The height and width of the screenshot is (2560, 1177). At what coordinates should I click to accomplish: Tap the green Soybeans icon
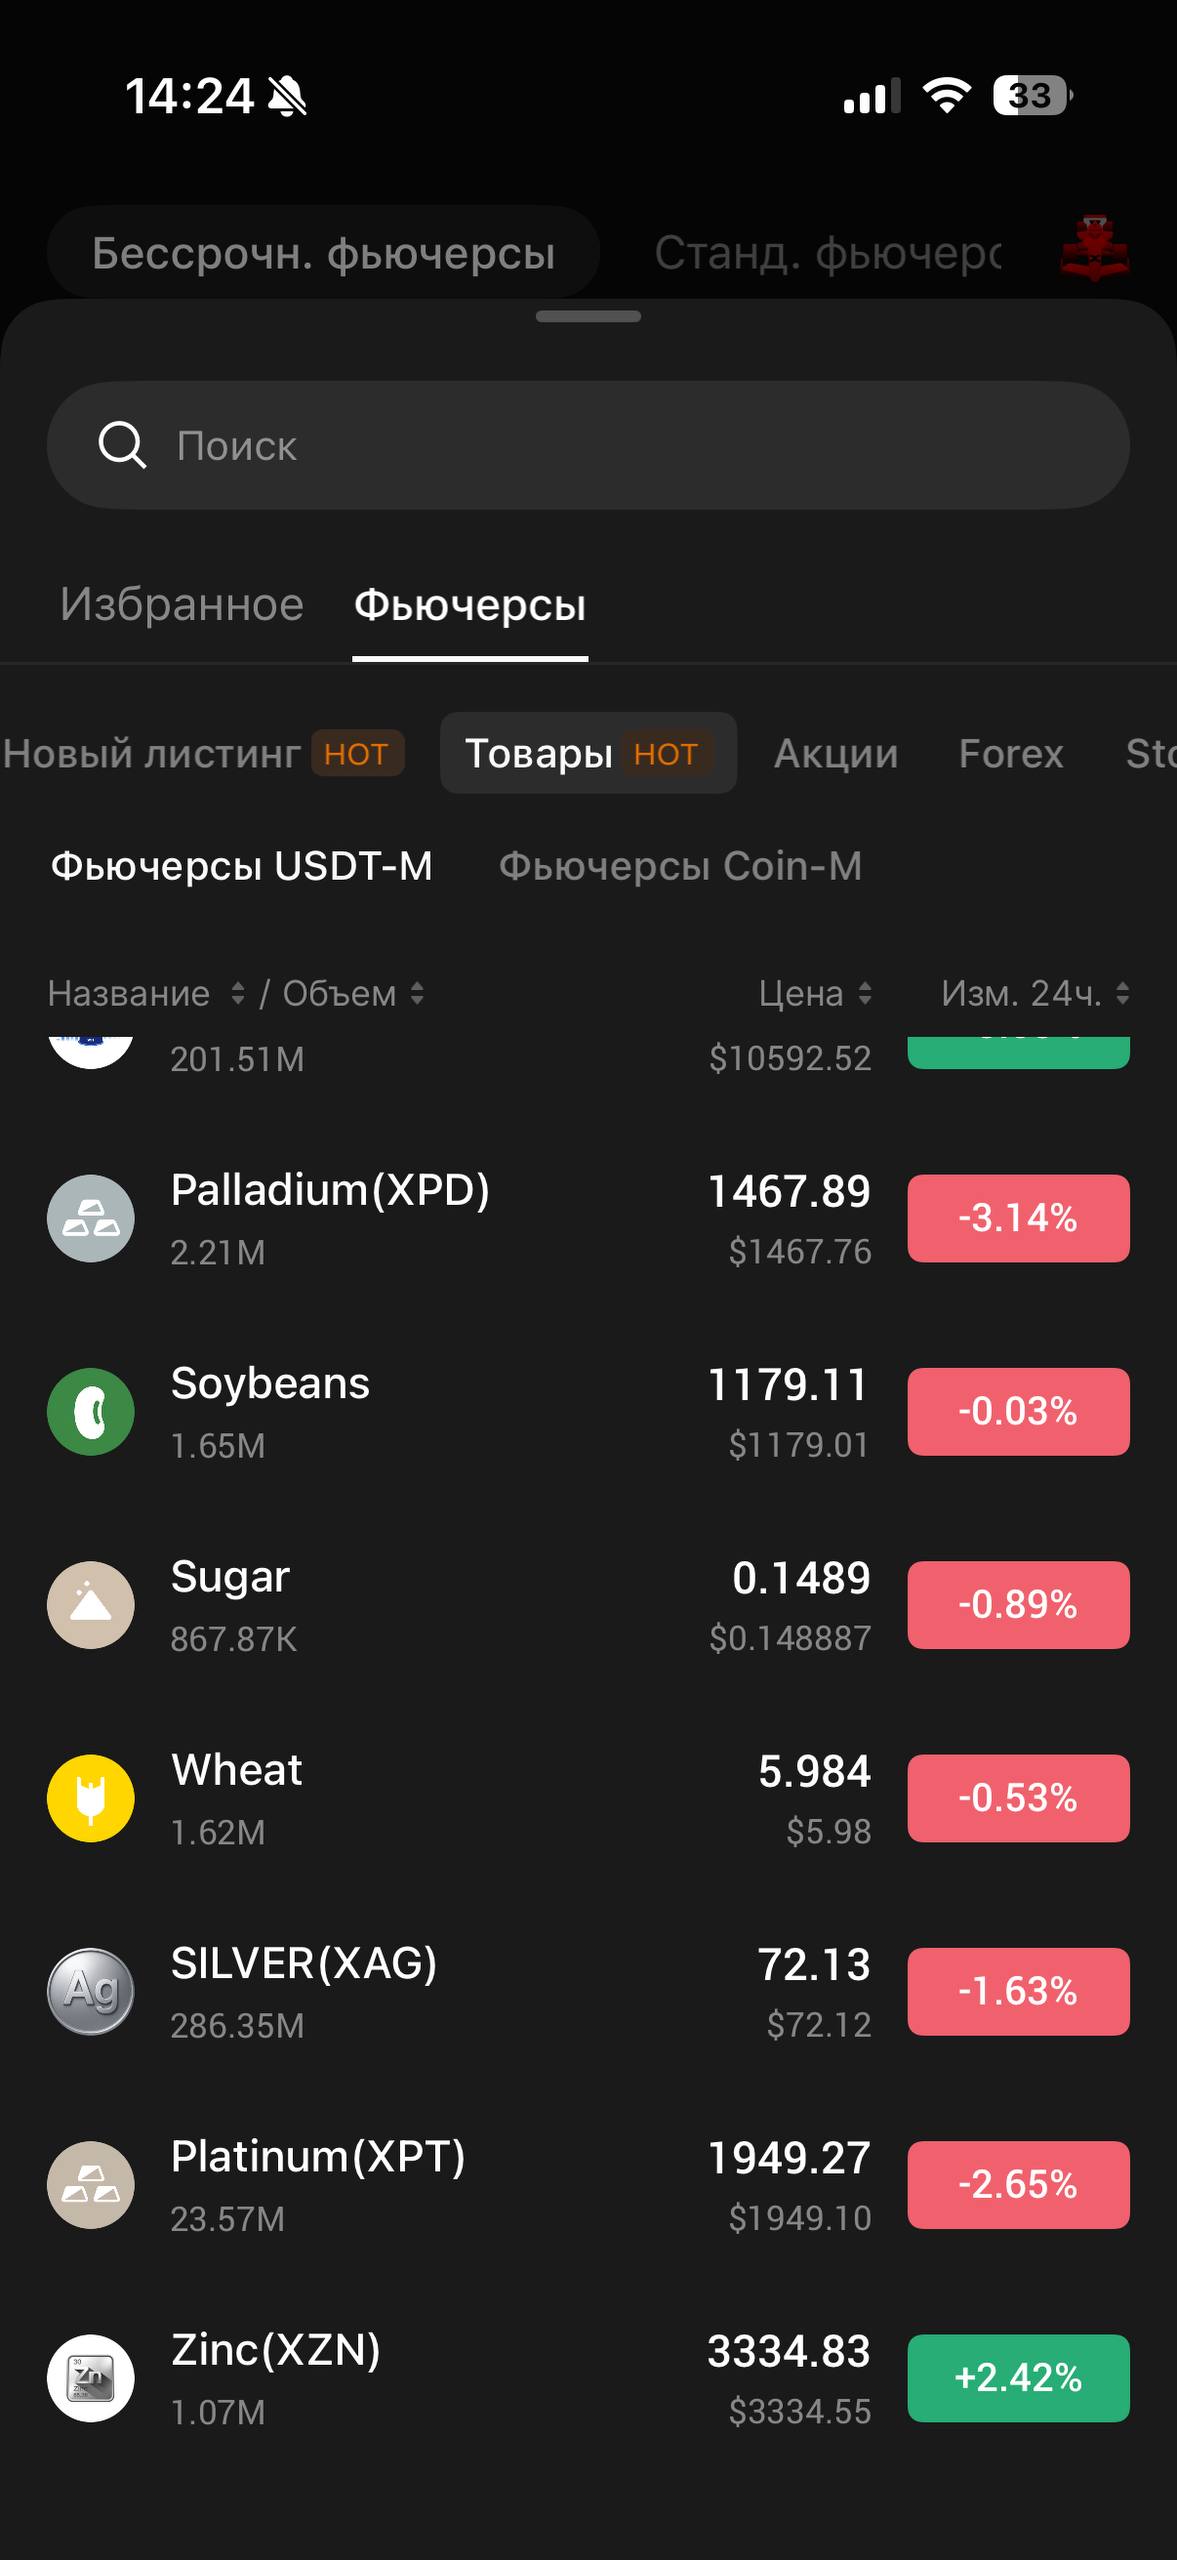[x=91, y=1411]
